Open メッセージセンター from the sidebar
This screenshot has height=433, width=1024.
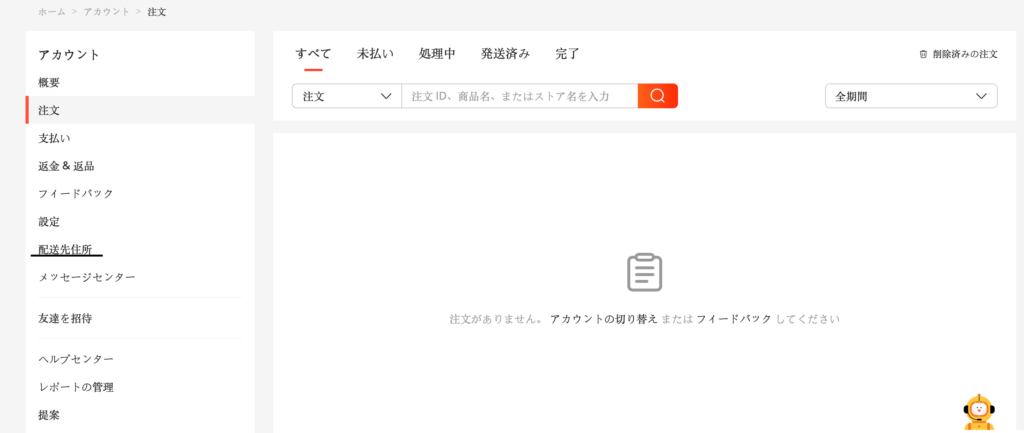click(x=87, y=277)
